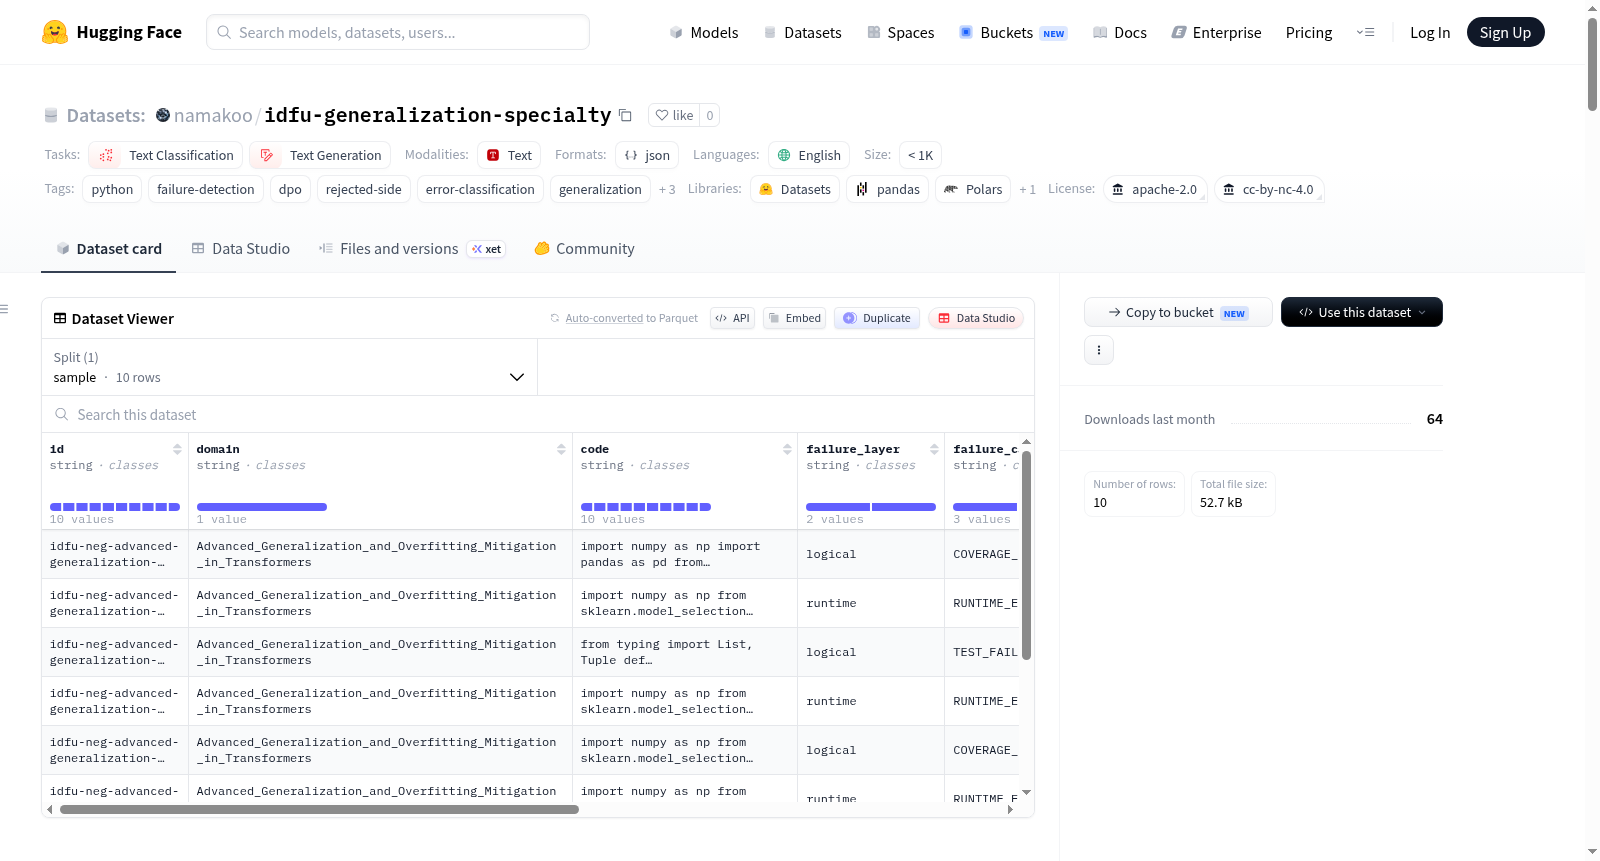
Task: Click the pandas library tag
Action: pos(888,189)
